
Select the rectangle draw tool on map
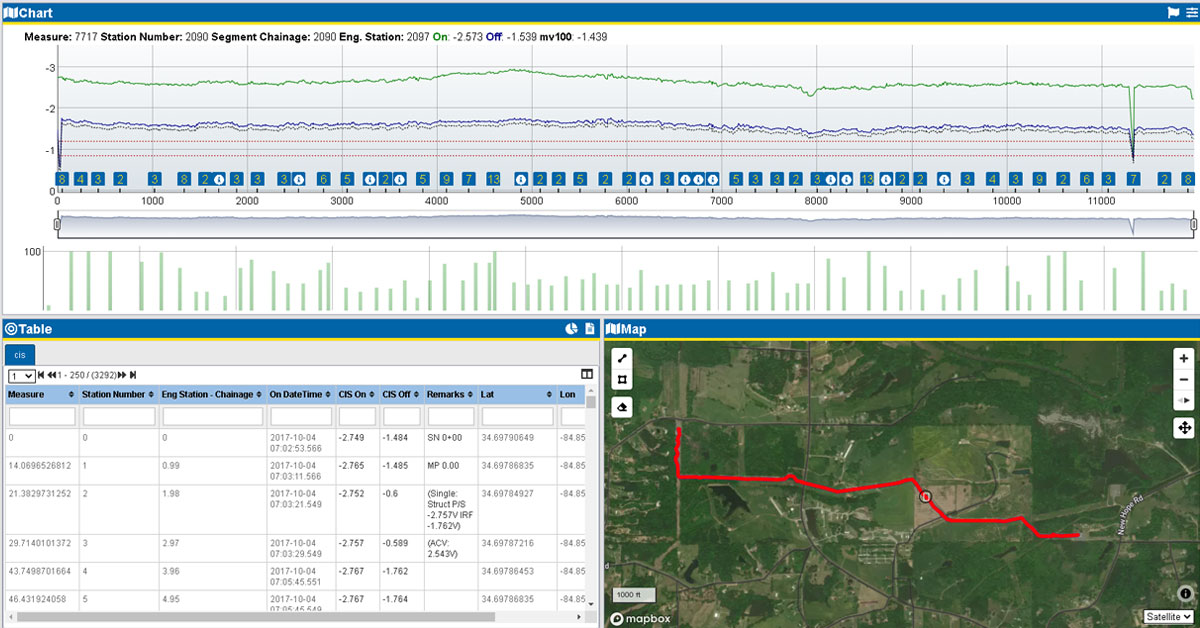(x=622, y=380)
